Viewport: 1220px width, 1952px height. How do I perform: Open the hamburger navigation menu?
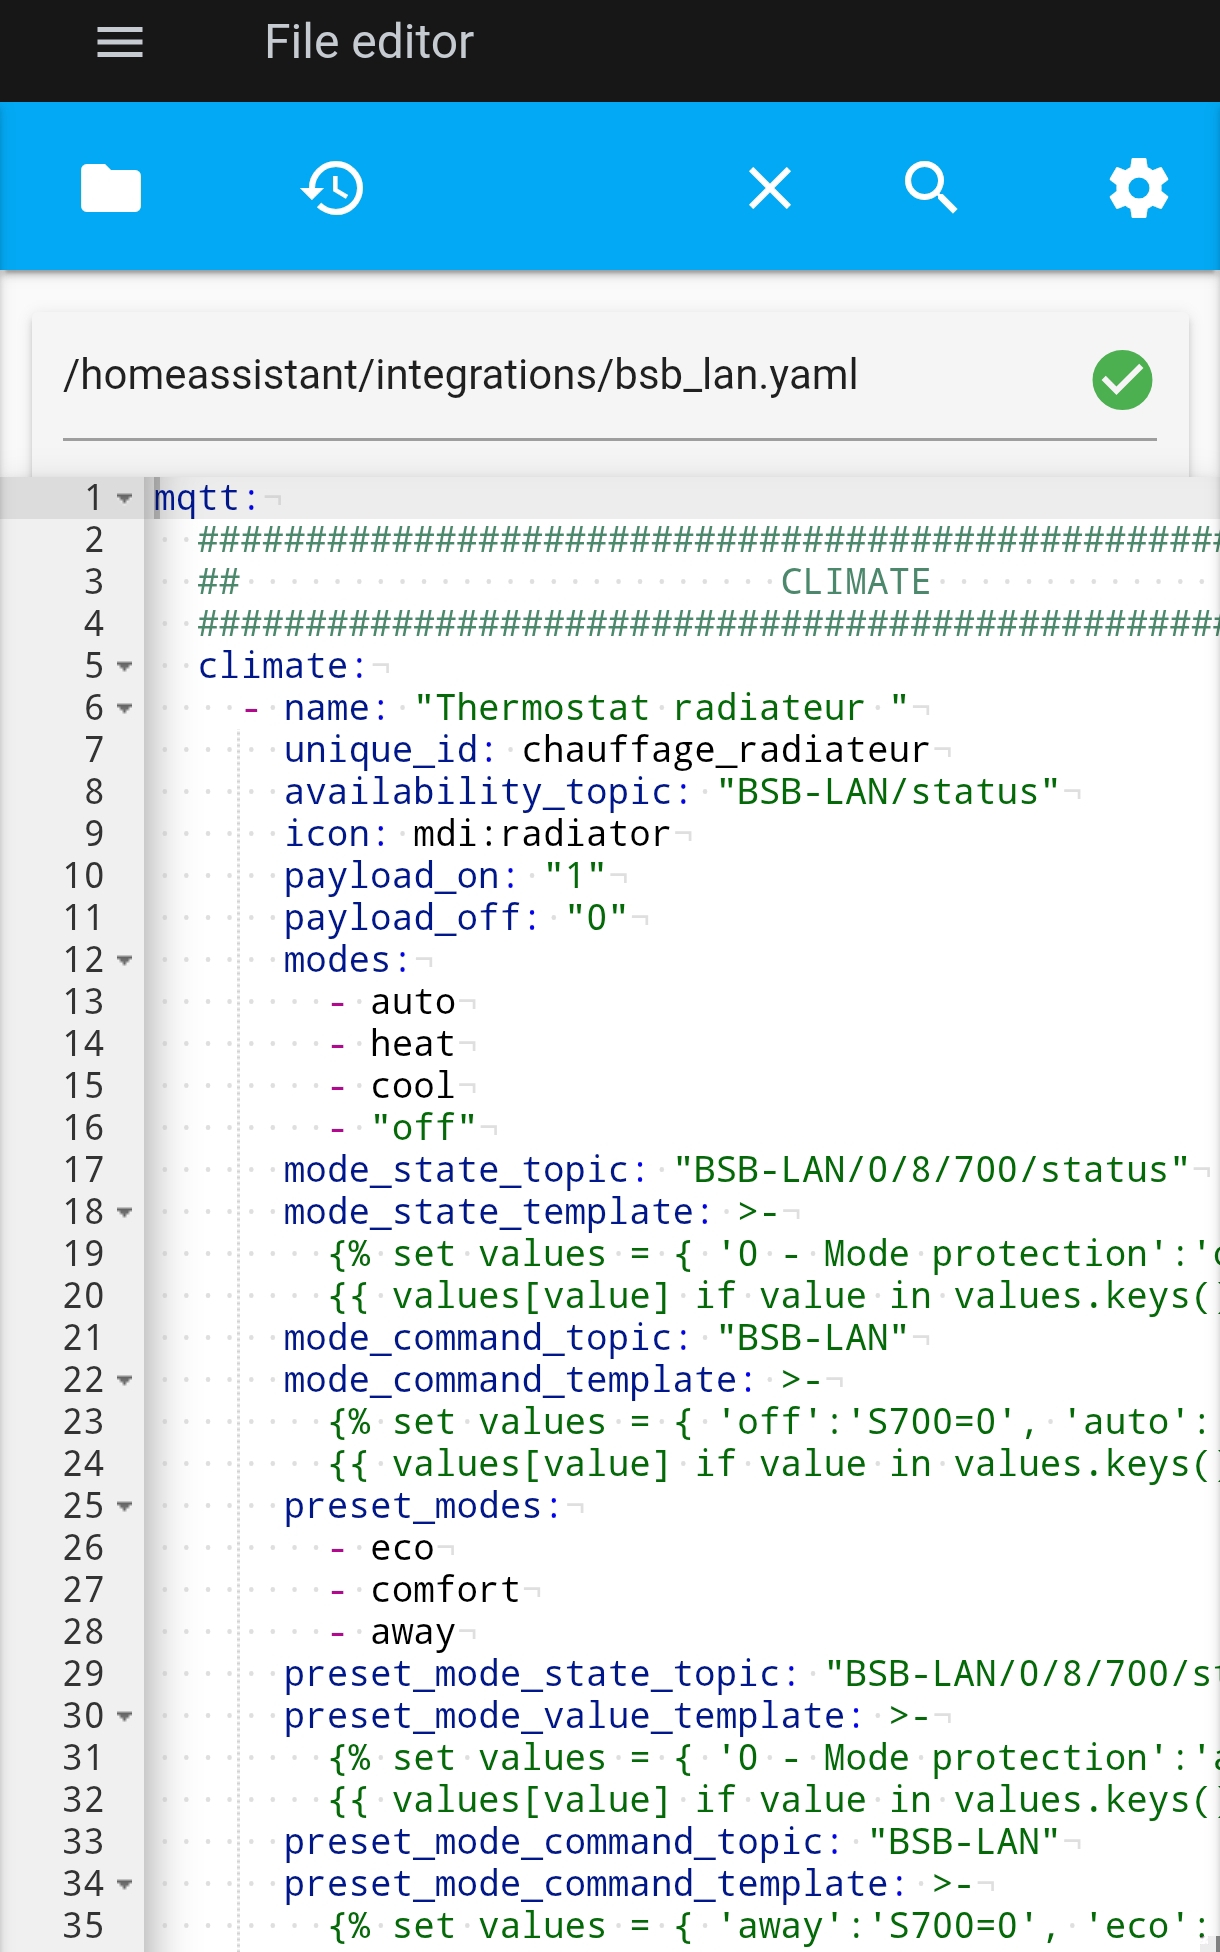(x=120, y=42)
